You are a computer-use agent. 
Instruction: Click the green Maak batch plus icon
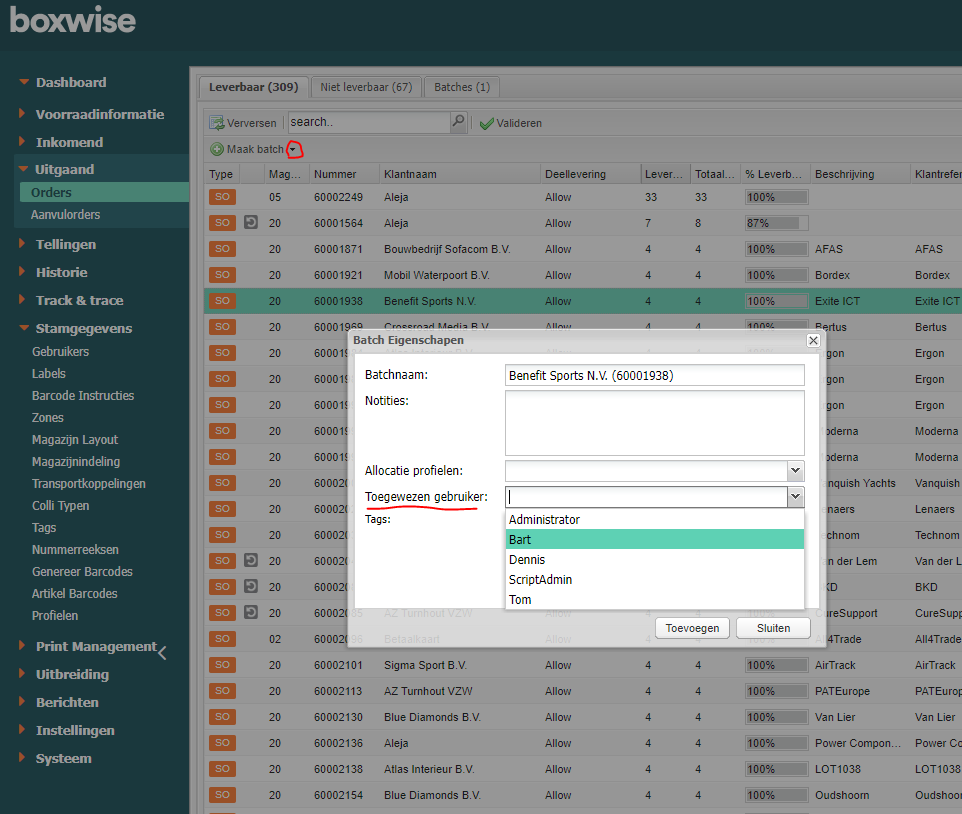(217, 149)
